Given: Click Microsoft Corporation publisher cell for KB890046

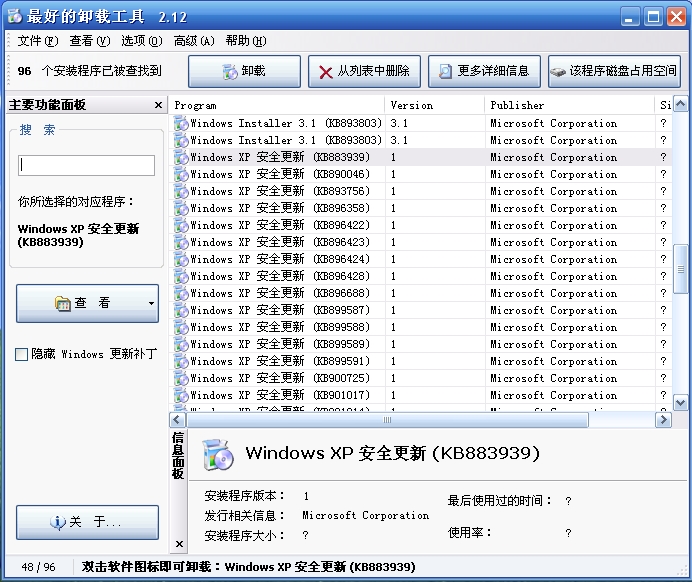Looking at the screenshot, I should [553, 174].
